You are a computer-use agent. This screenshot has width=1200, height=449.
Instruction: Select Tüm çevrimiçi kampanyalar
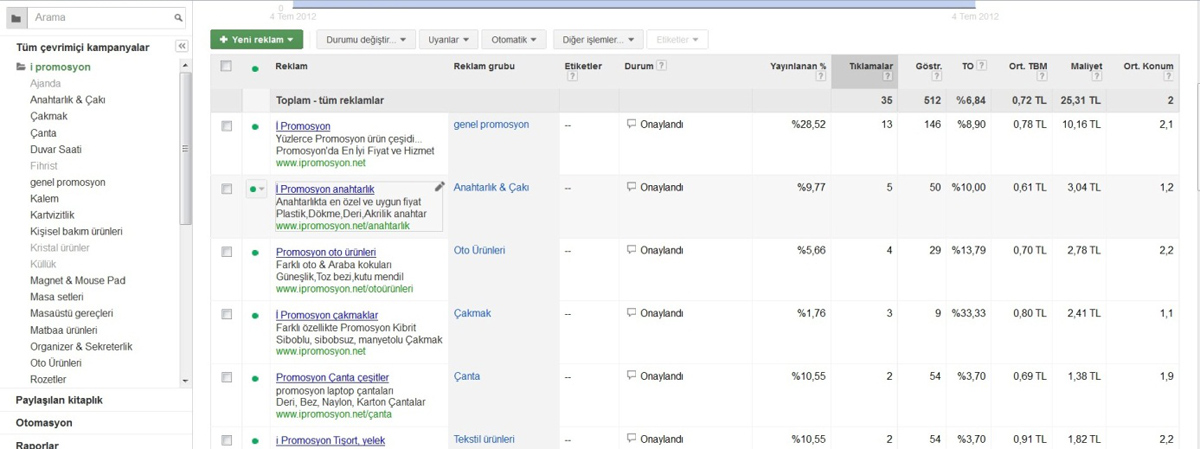[83, 47]
